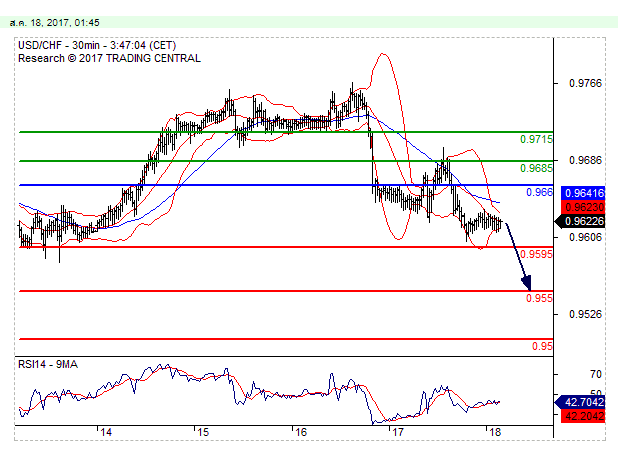Click the date axis label 18
Screen dimensions: 618x450
(x=495, y=432)
